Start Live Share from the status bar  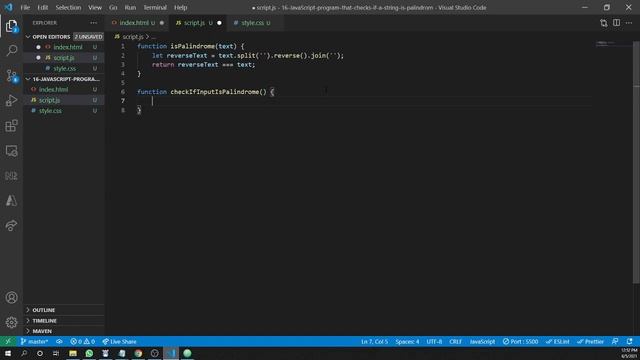coord(120,342)
